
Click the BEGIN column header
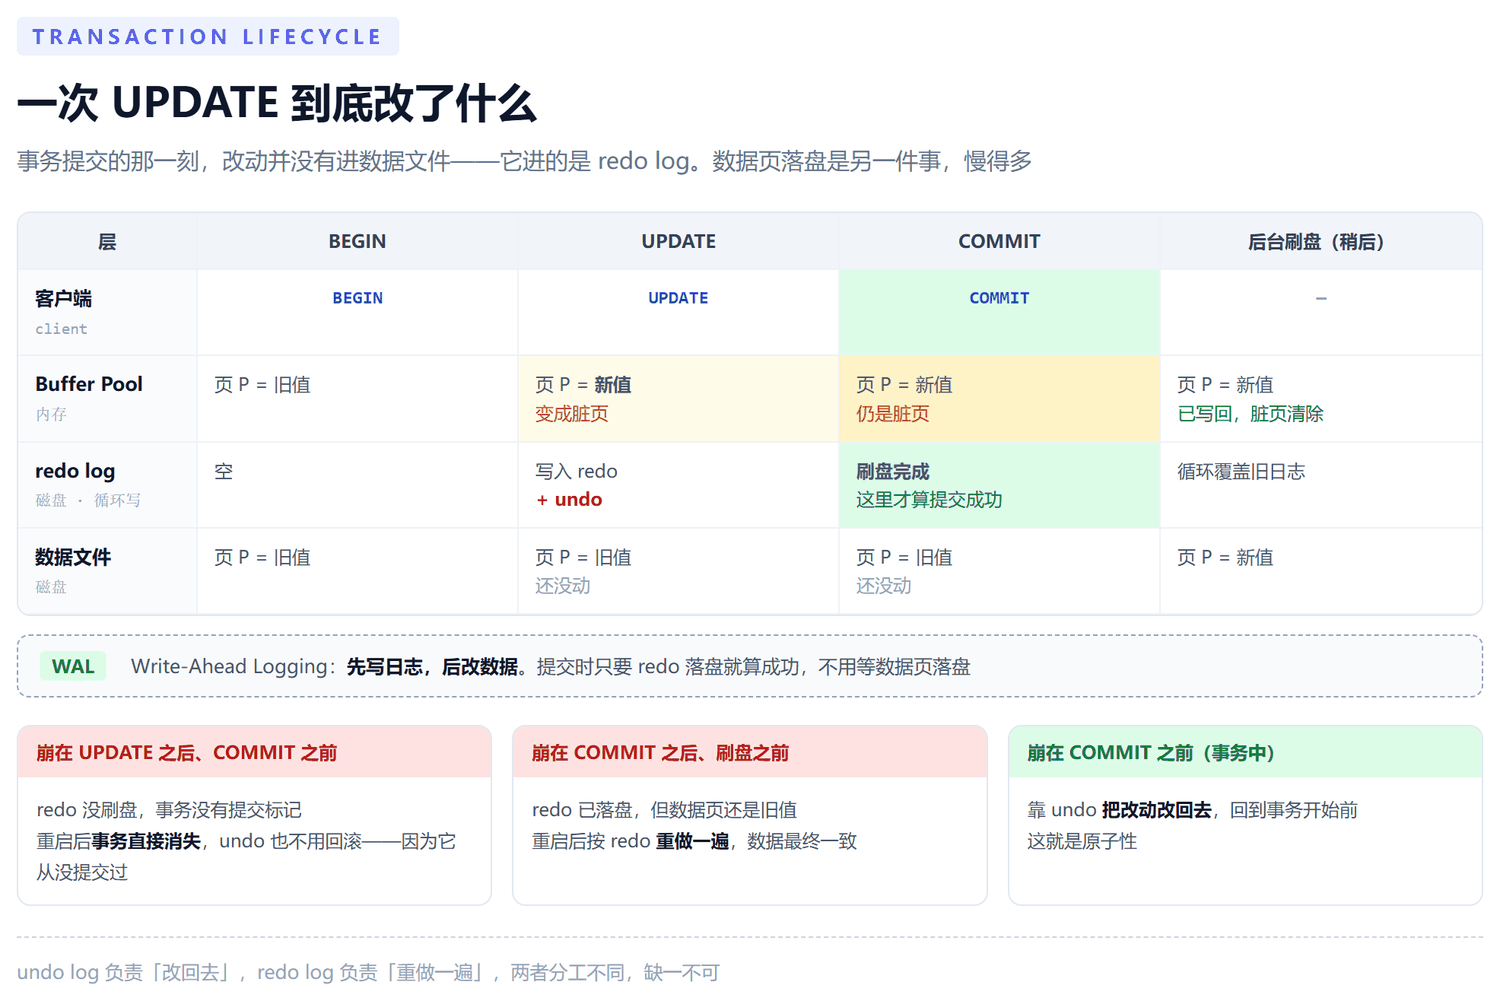[357, 242]
